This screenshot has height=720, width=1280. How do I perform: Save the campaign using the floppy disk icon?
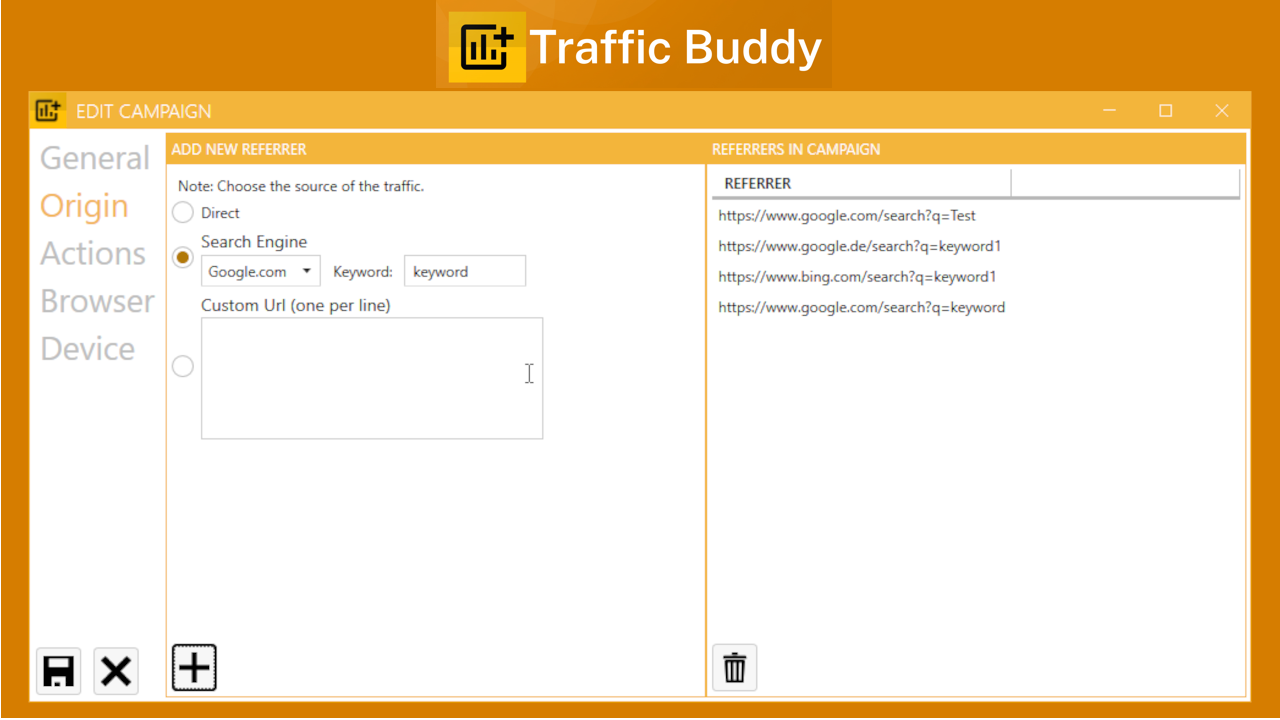point(58,671)
